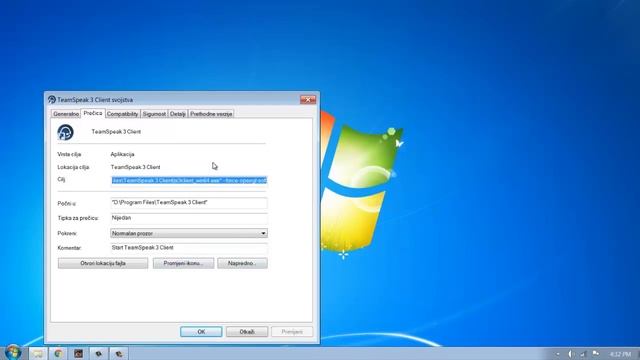The image size is (640, 360).
Task: Click into the Cilj target field
Action: coord(189,180)
